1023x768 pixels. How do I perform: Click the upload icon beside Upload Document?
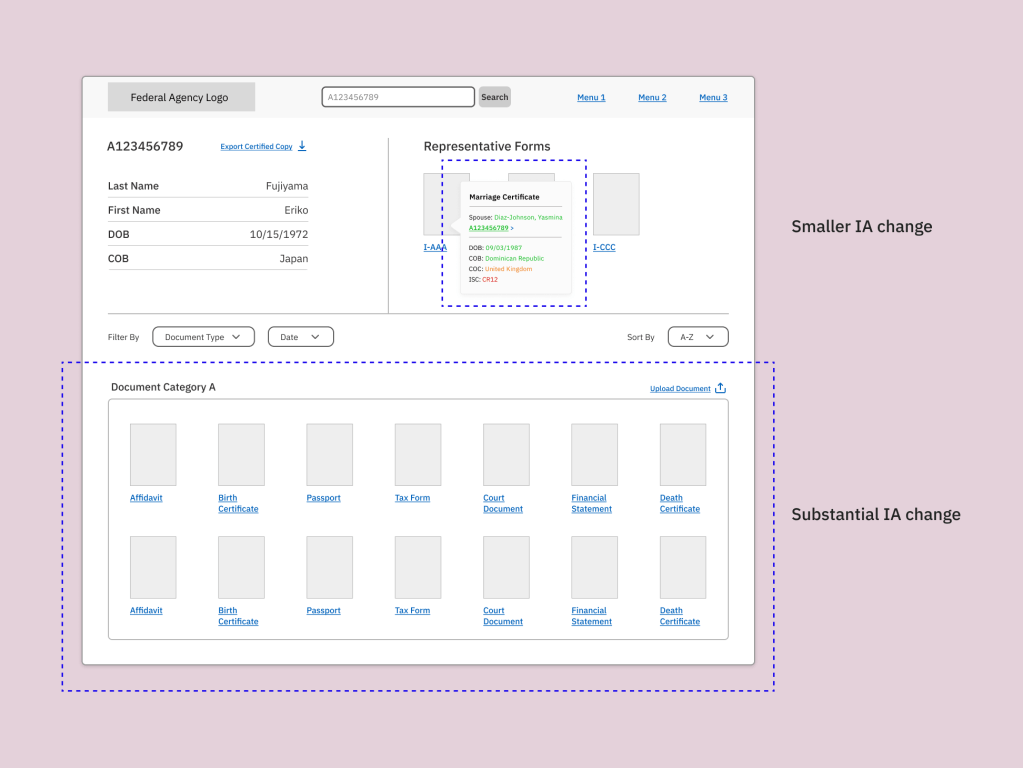pyautogui.click(x=720, y=388)
